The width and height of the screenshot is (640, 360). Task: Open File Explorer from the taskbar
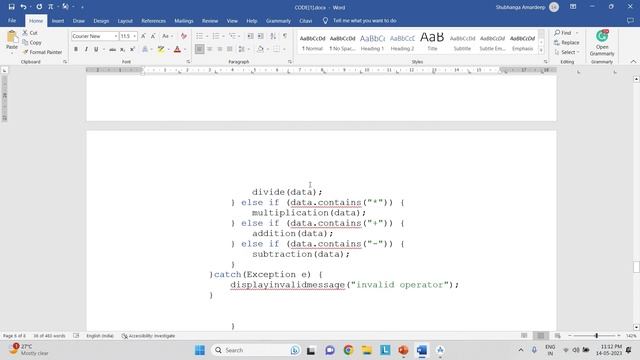click(x=367, y=350)
